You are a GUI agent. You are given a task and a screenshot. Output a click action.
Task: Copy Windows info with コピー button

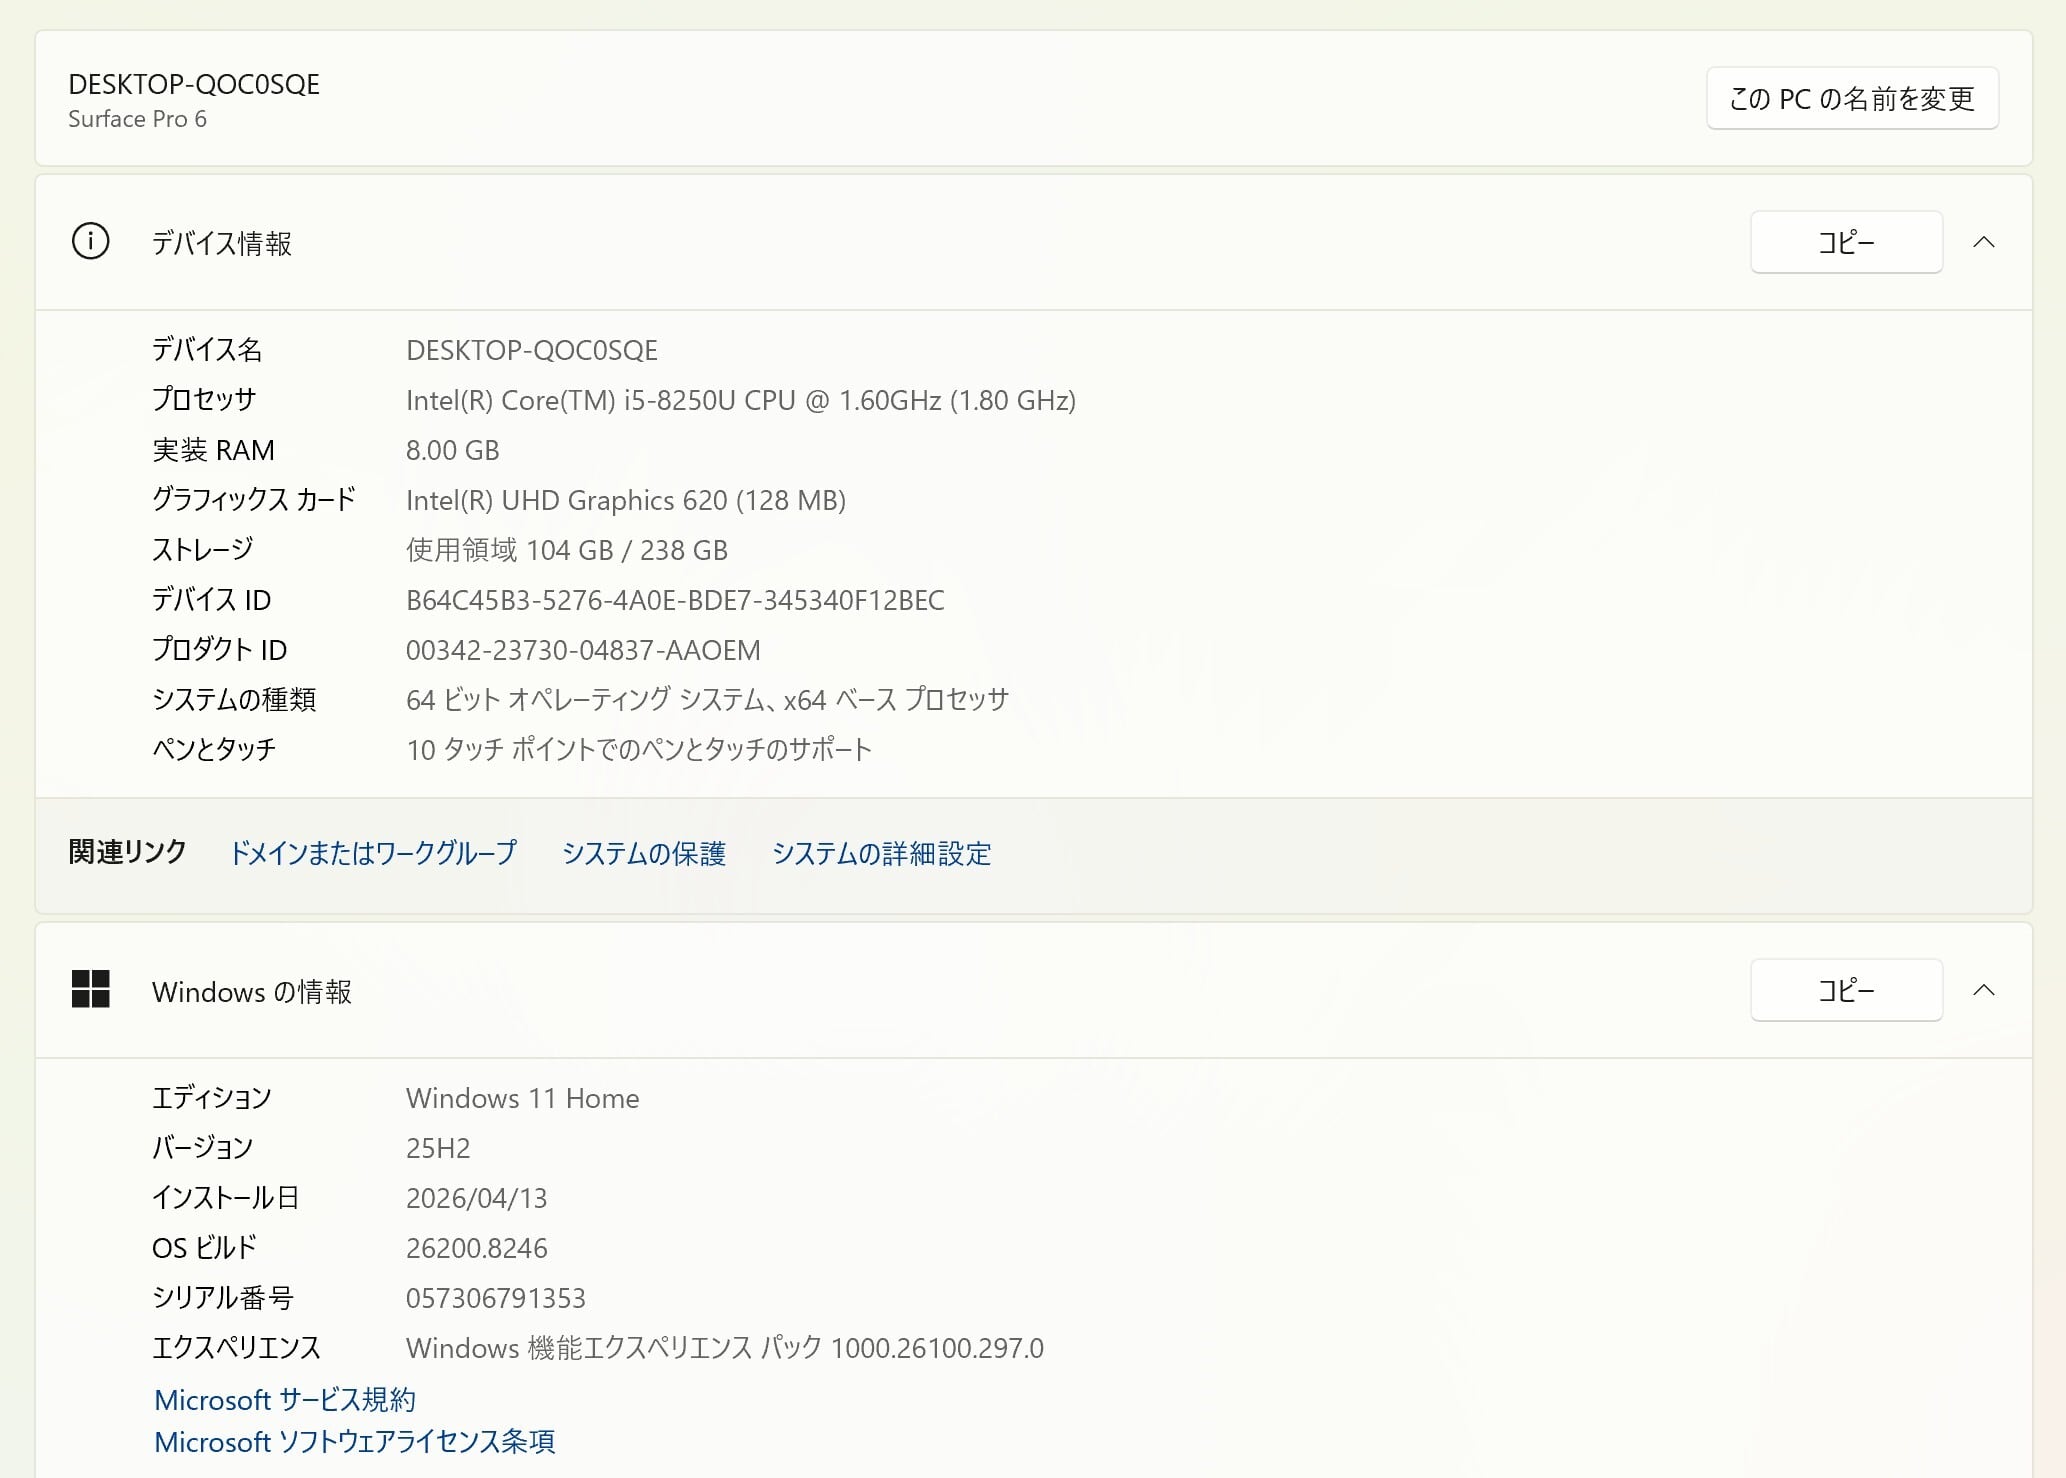(x=1846, y=990)
